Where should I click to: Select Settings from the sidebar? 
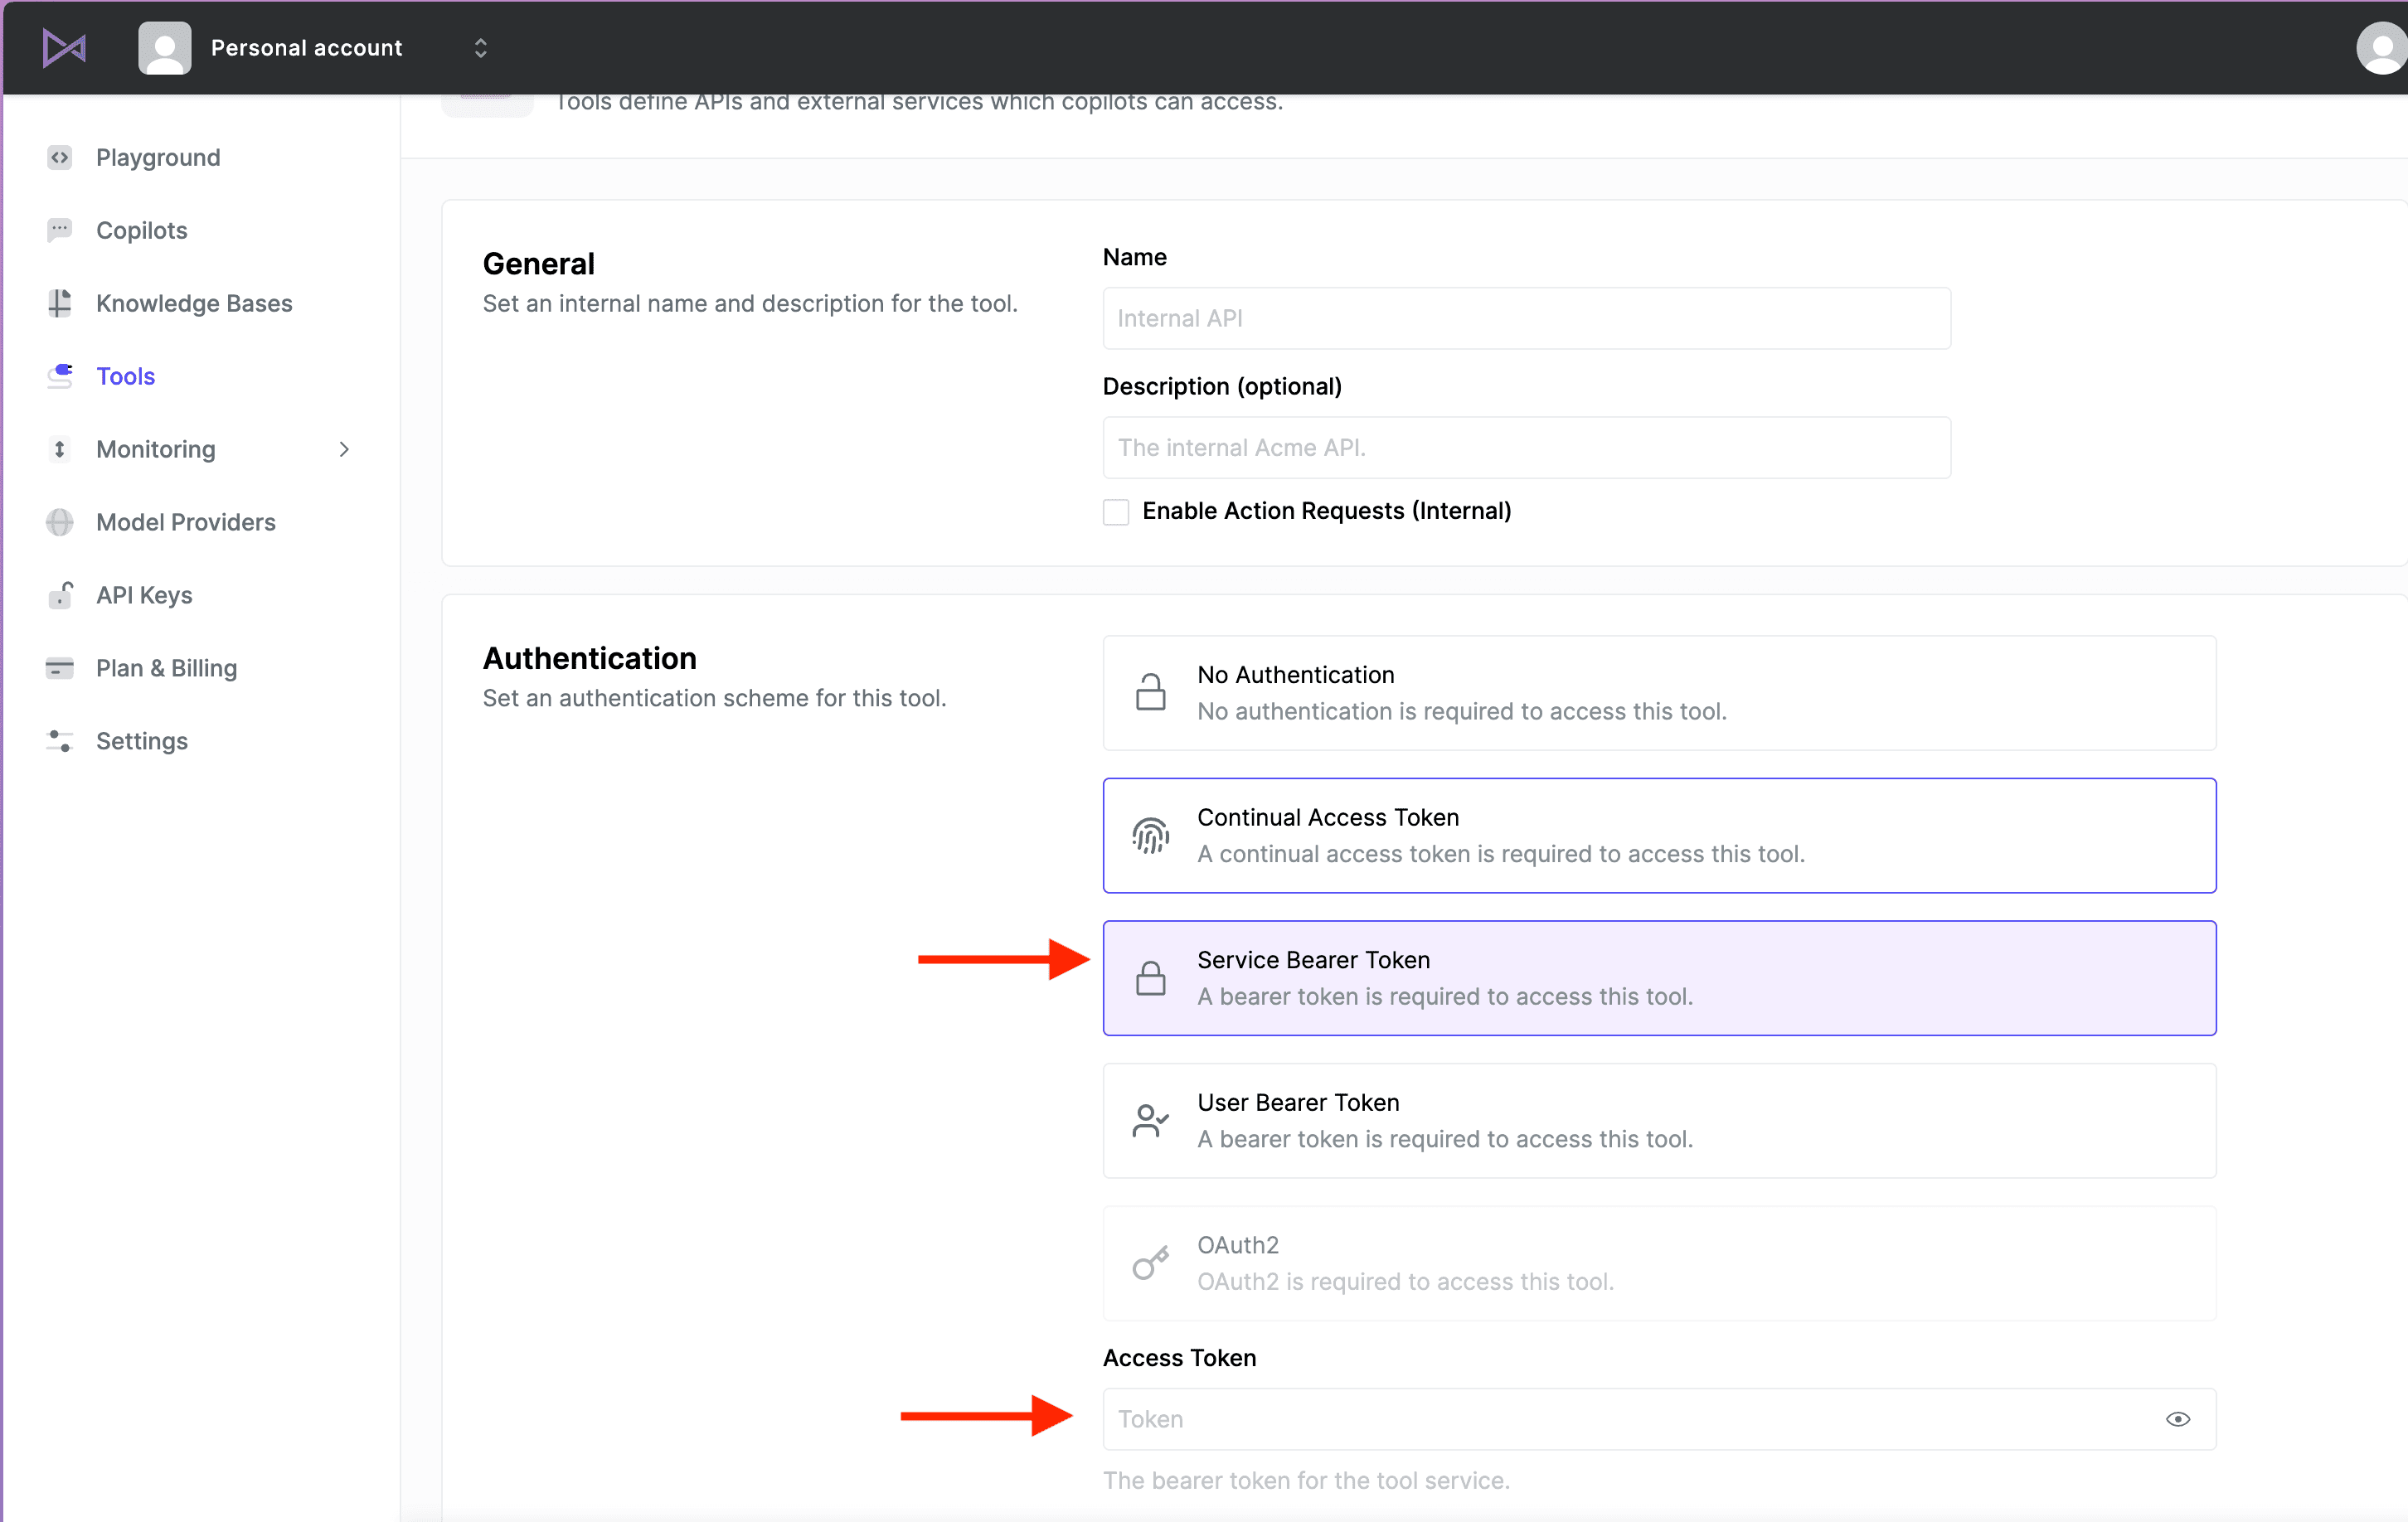(x=140, y=740)
